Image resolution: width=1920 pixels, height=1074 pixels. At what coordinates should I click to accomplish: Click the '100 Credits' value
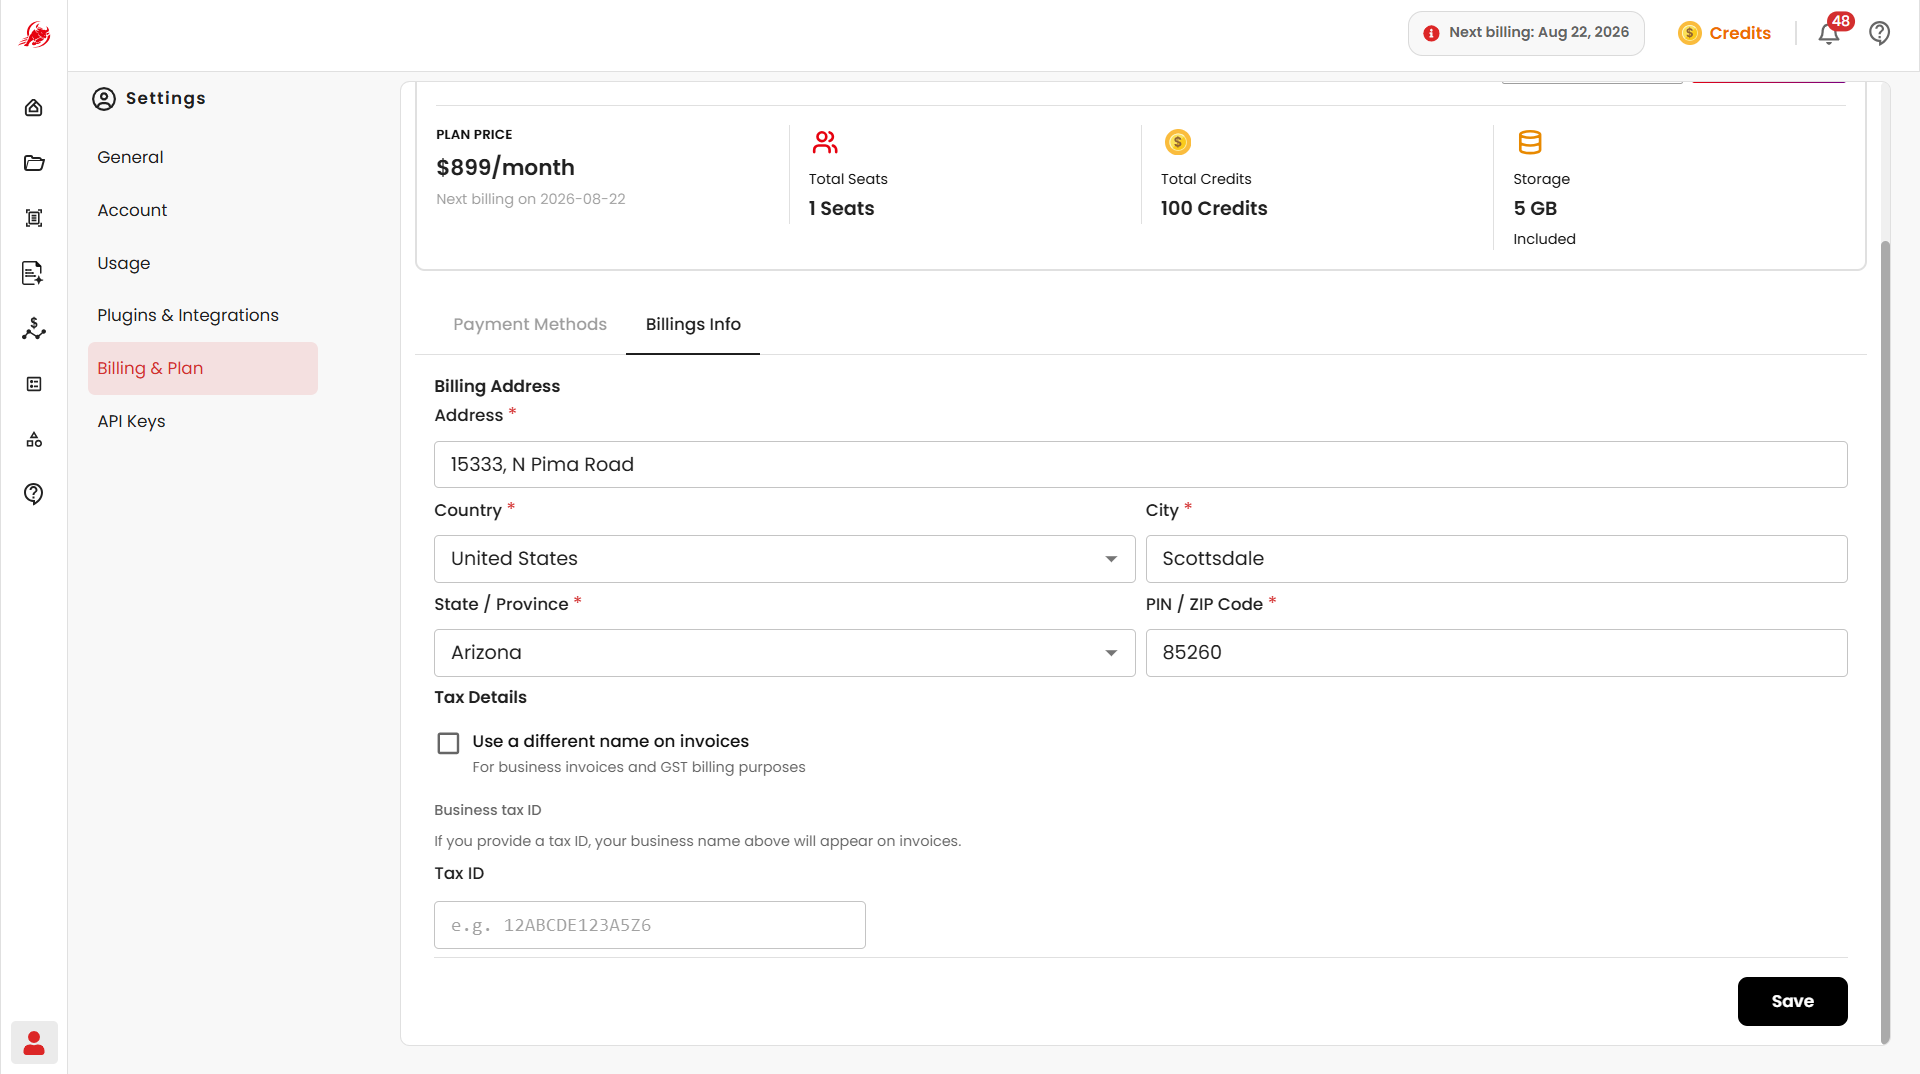[1214, 208]
